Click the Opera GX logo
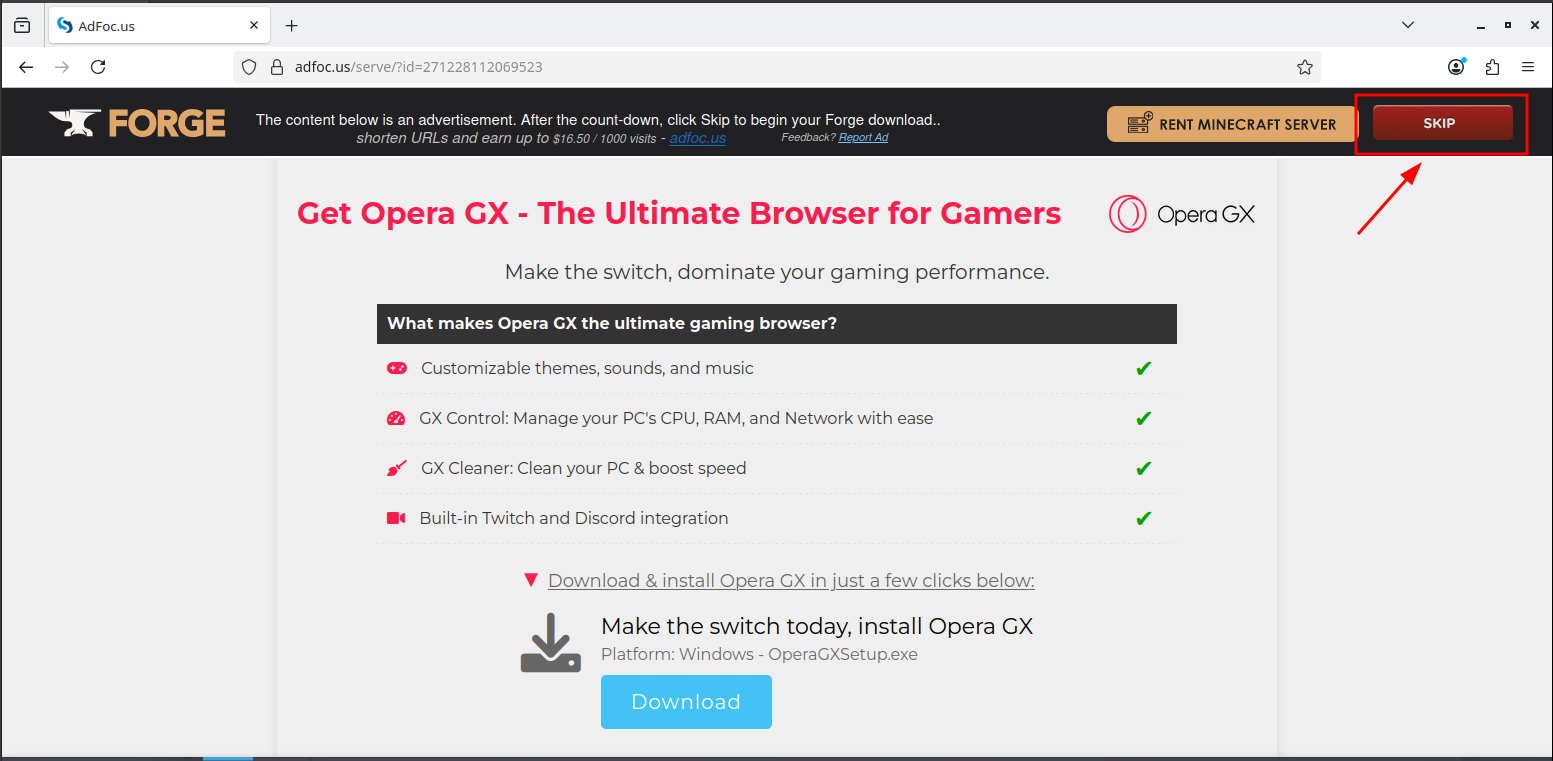The width and height of the screenshot is (1553, 761). click(1182, 214)
